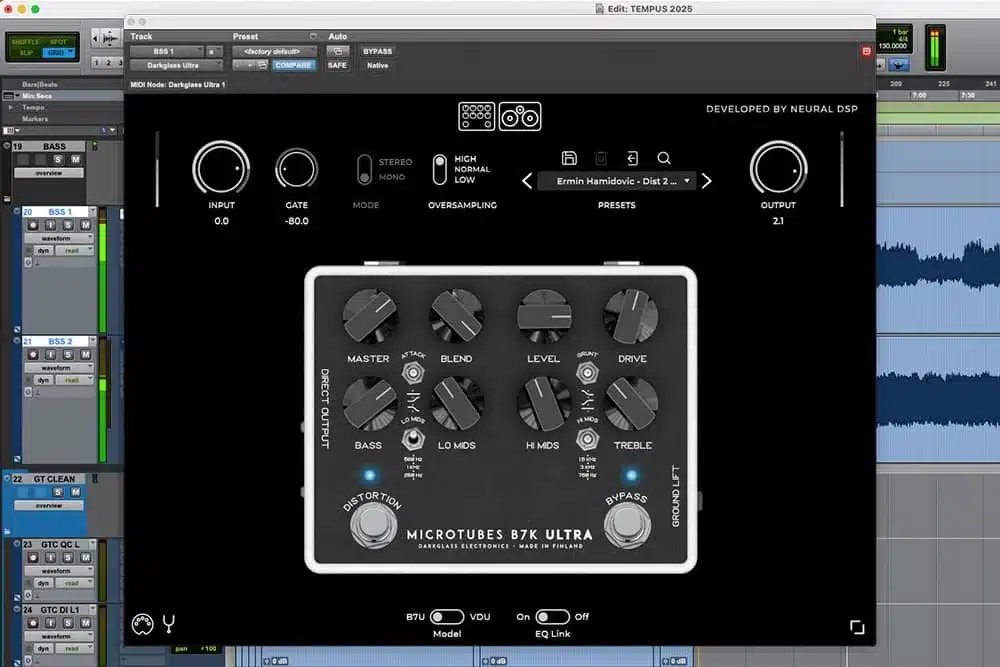The width and height of the screenshot is (1000, 667).
Task: Select SPOT edit mode
Action: pos(58,41)
